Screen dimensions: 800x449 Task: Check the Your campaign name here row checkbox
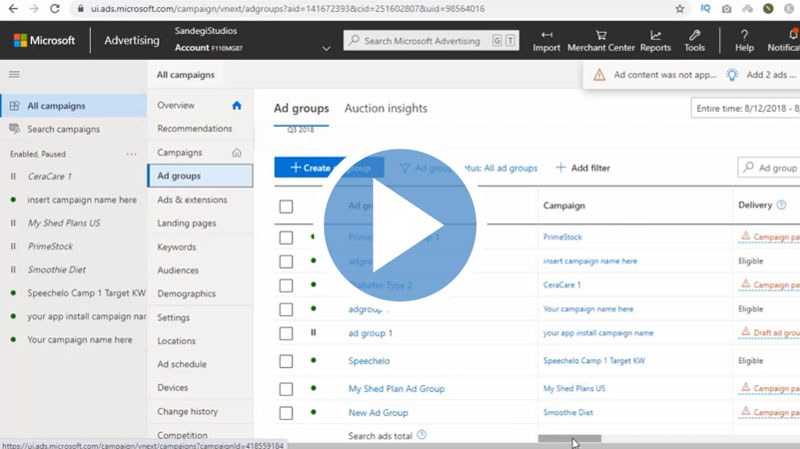pos(286,309)
